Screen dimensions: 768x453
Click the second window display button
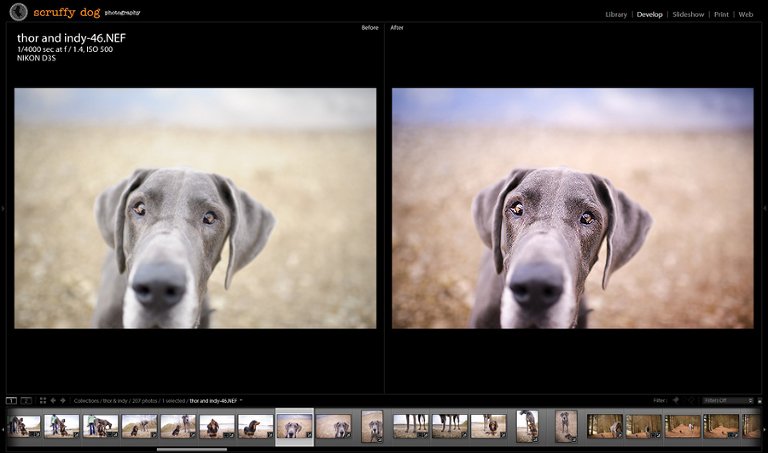26,400
